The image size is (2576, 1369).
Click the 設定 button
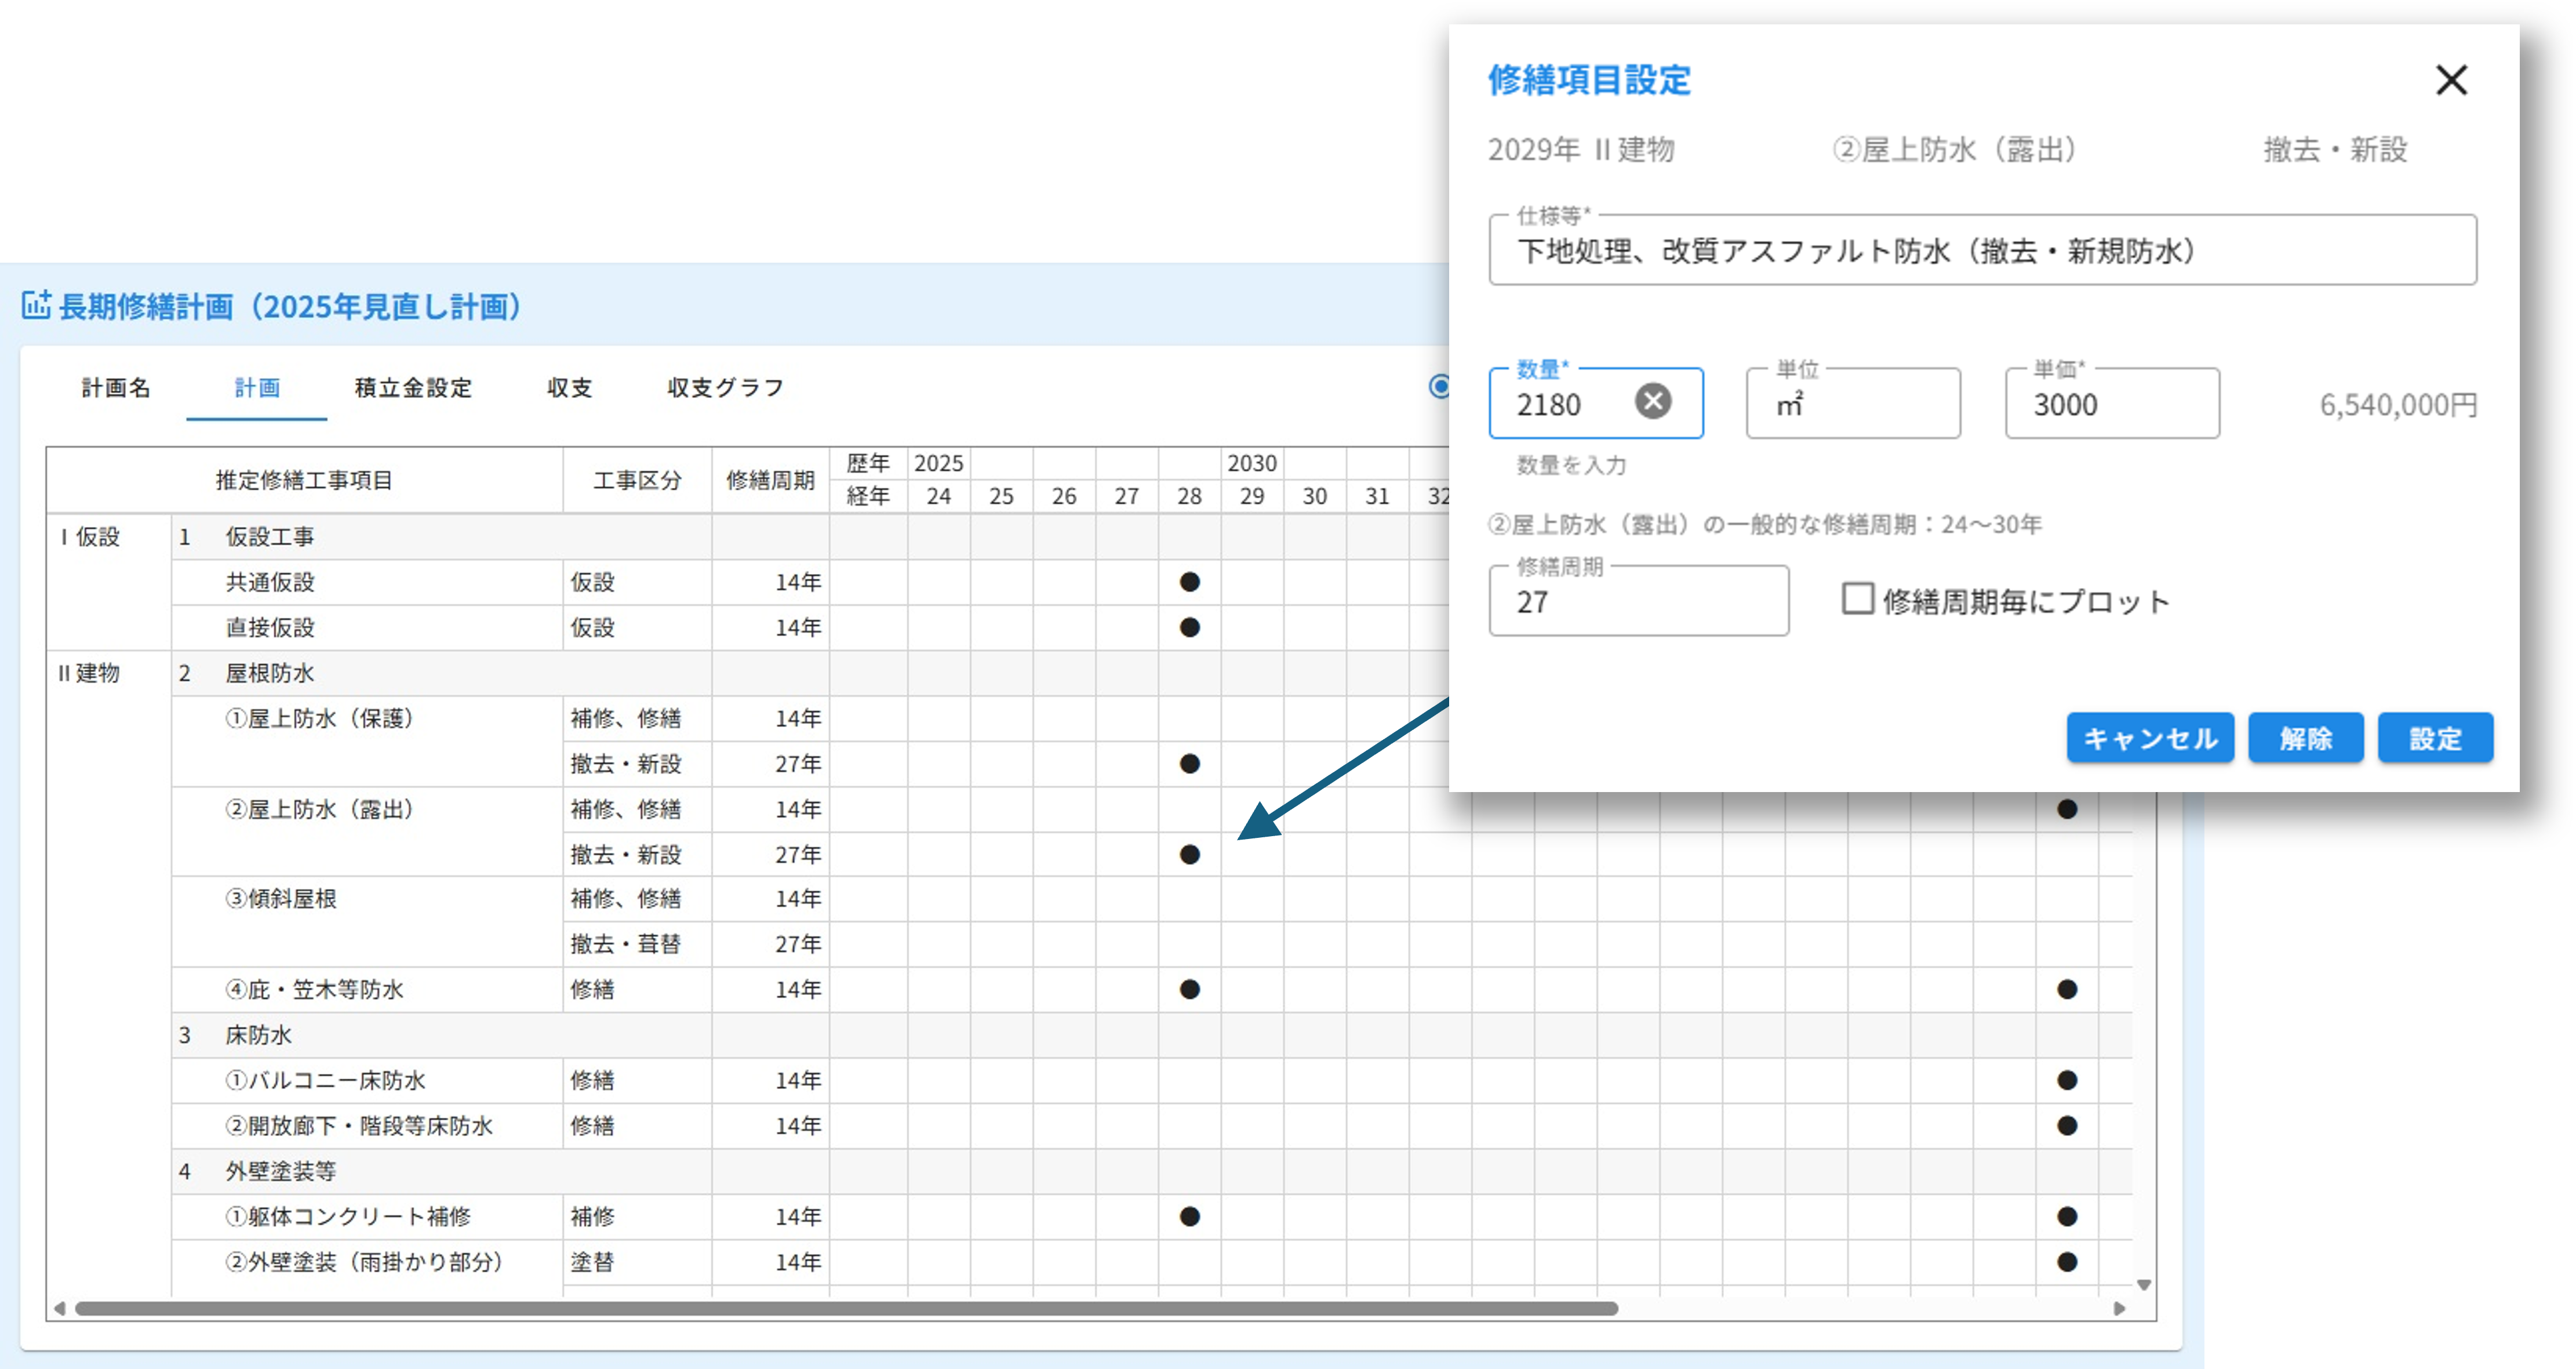(x=2435, y=738)
